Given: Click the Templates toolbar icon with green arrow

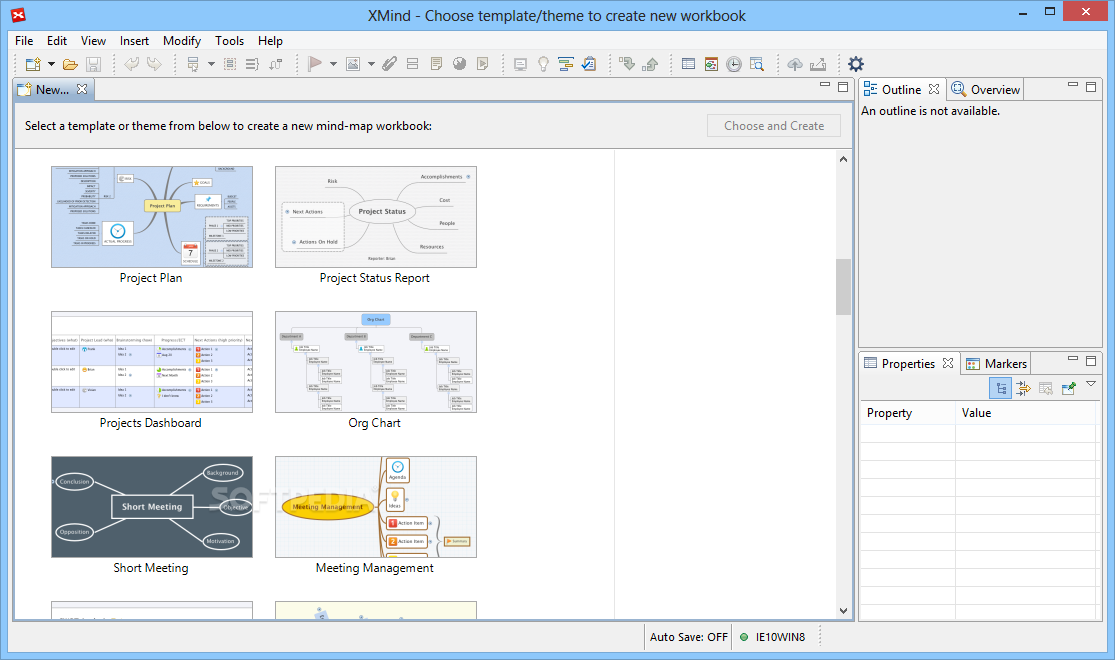Looking at the screenshot, I should coord(711,64).
